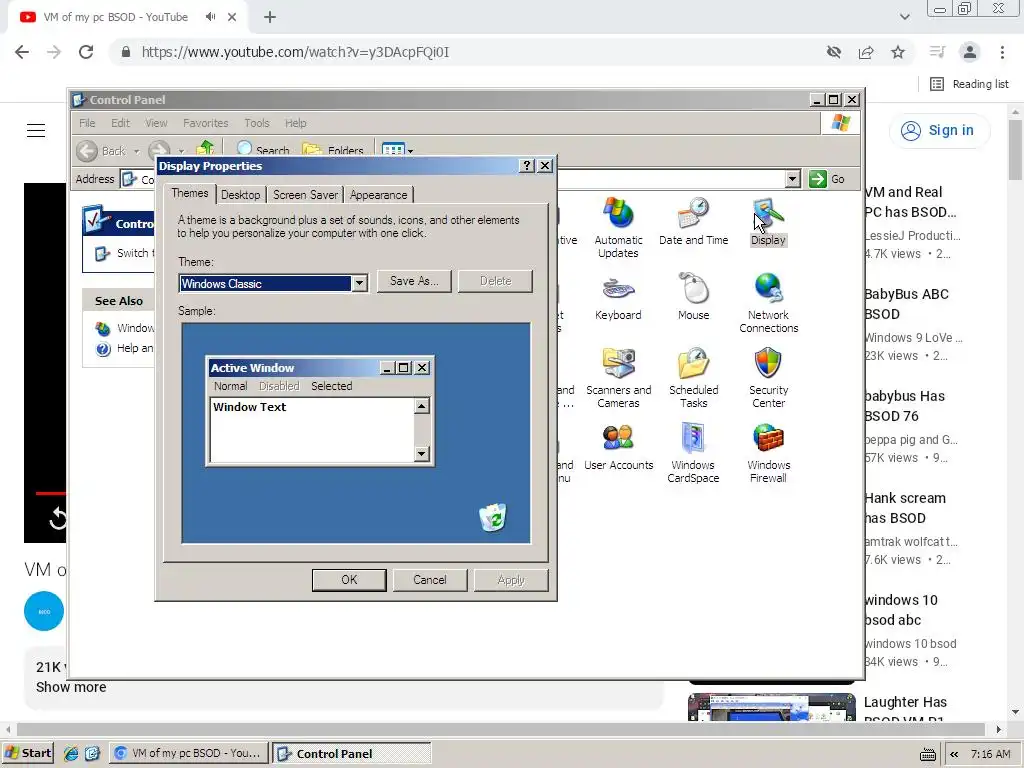
Task: Switch to the Themes tab
Action: [x=190, y=193]
